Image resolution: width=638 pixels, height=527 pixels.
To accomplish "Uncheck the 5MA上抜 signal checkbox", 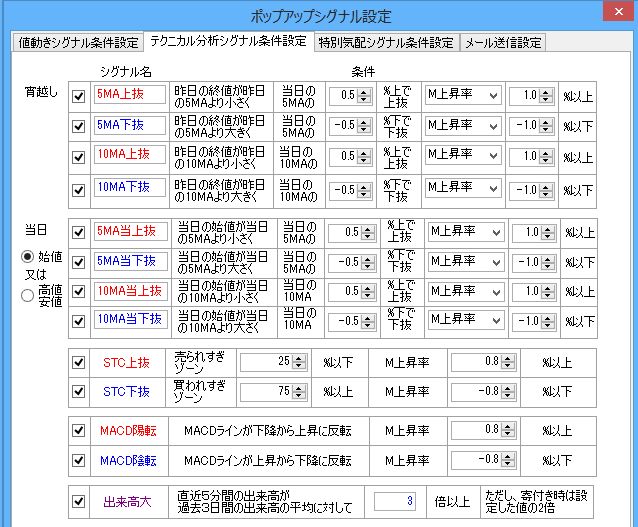I will click(79, 96).
